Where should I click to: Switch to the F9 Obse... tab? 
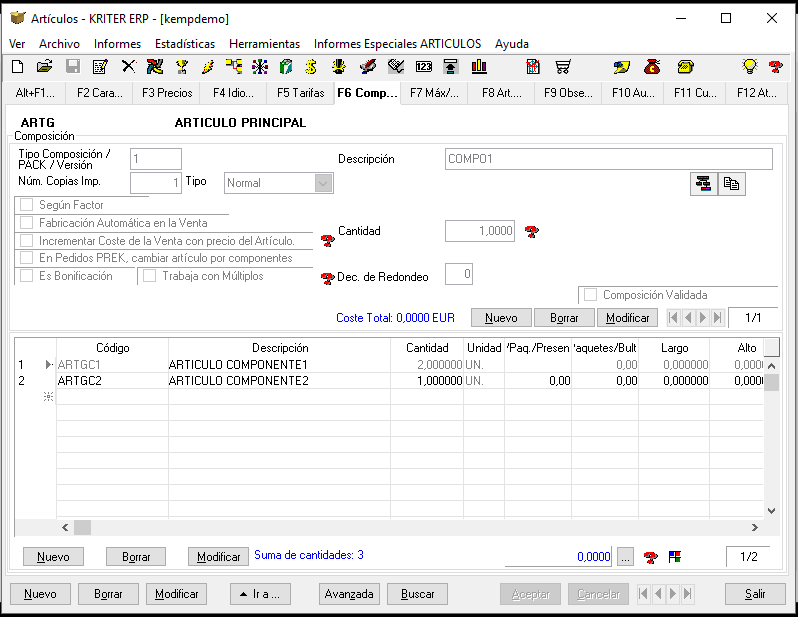coord(568,93)
